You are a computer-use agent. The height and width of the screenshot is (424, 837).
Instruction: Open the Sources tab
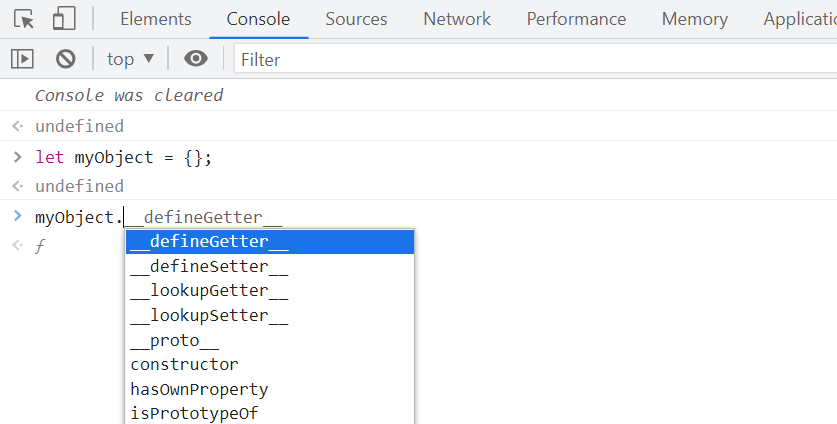tap(356, 19)
